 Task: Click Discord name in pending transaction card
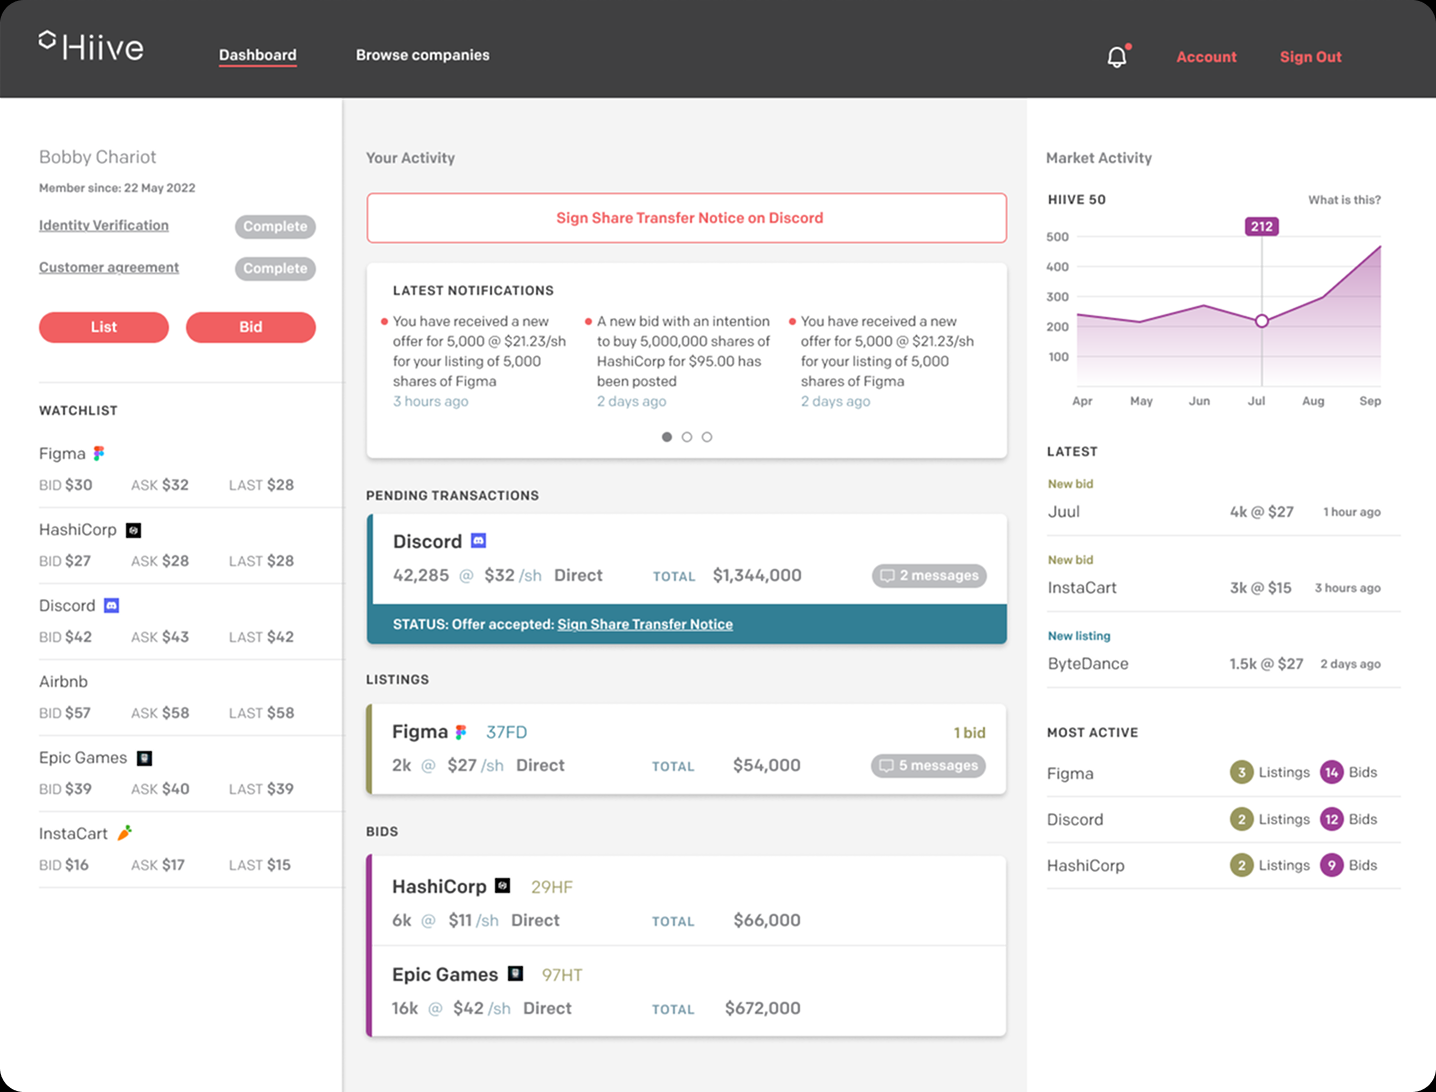(427, 541)
